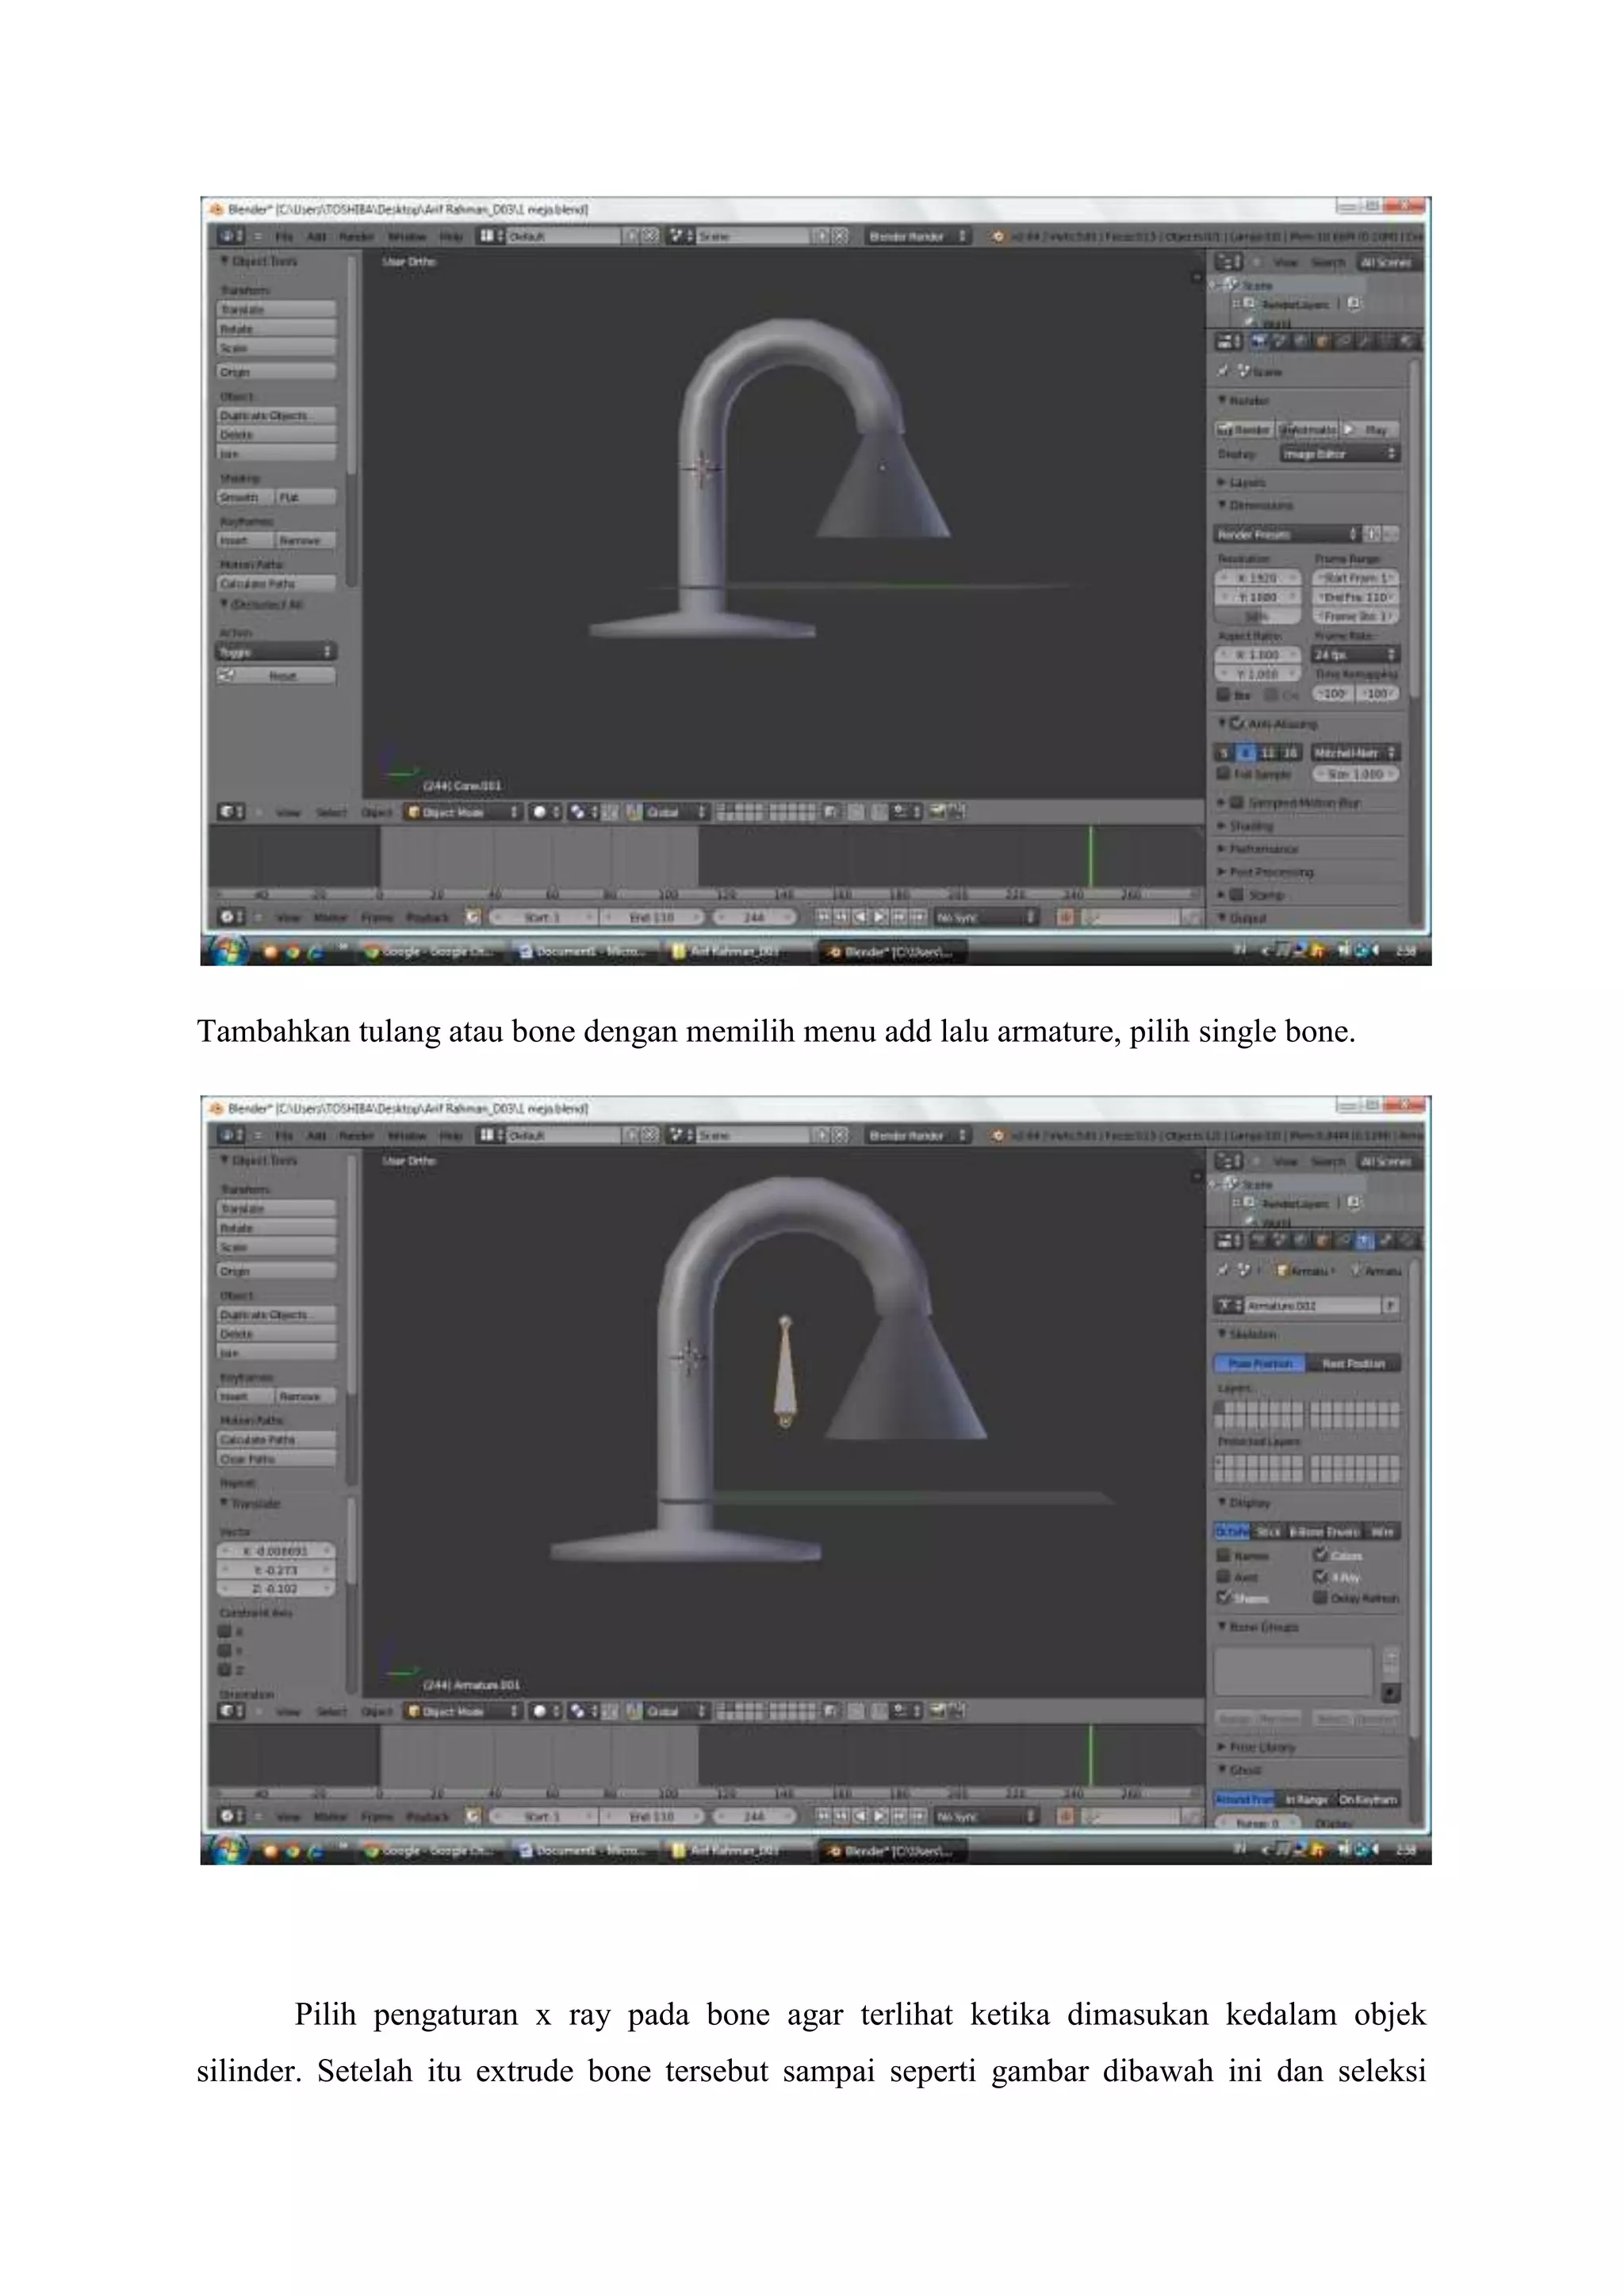The width and height of the screenshot is (1624, 2296).
Task: Enable the Full Sample checkbox
Action: [x=1223, y=773]
